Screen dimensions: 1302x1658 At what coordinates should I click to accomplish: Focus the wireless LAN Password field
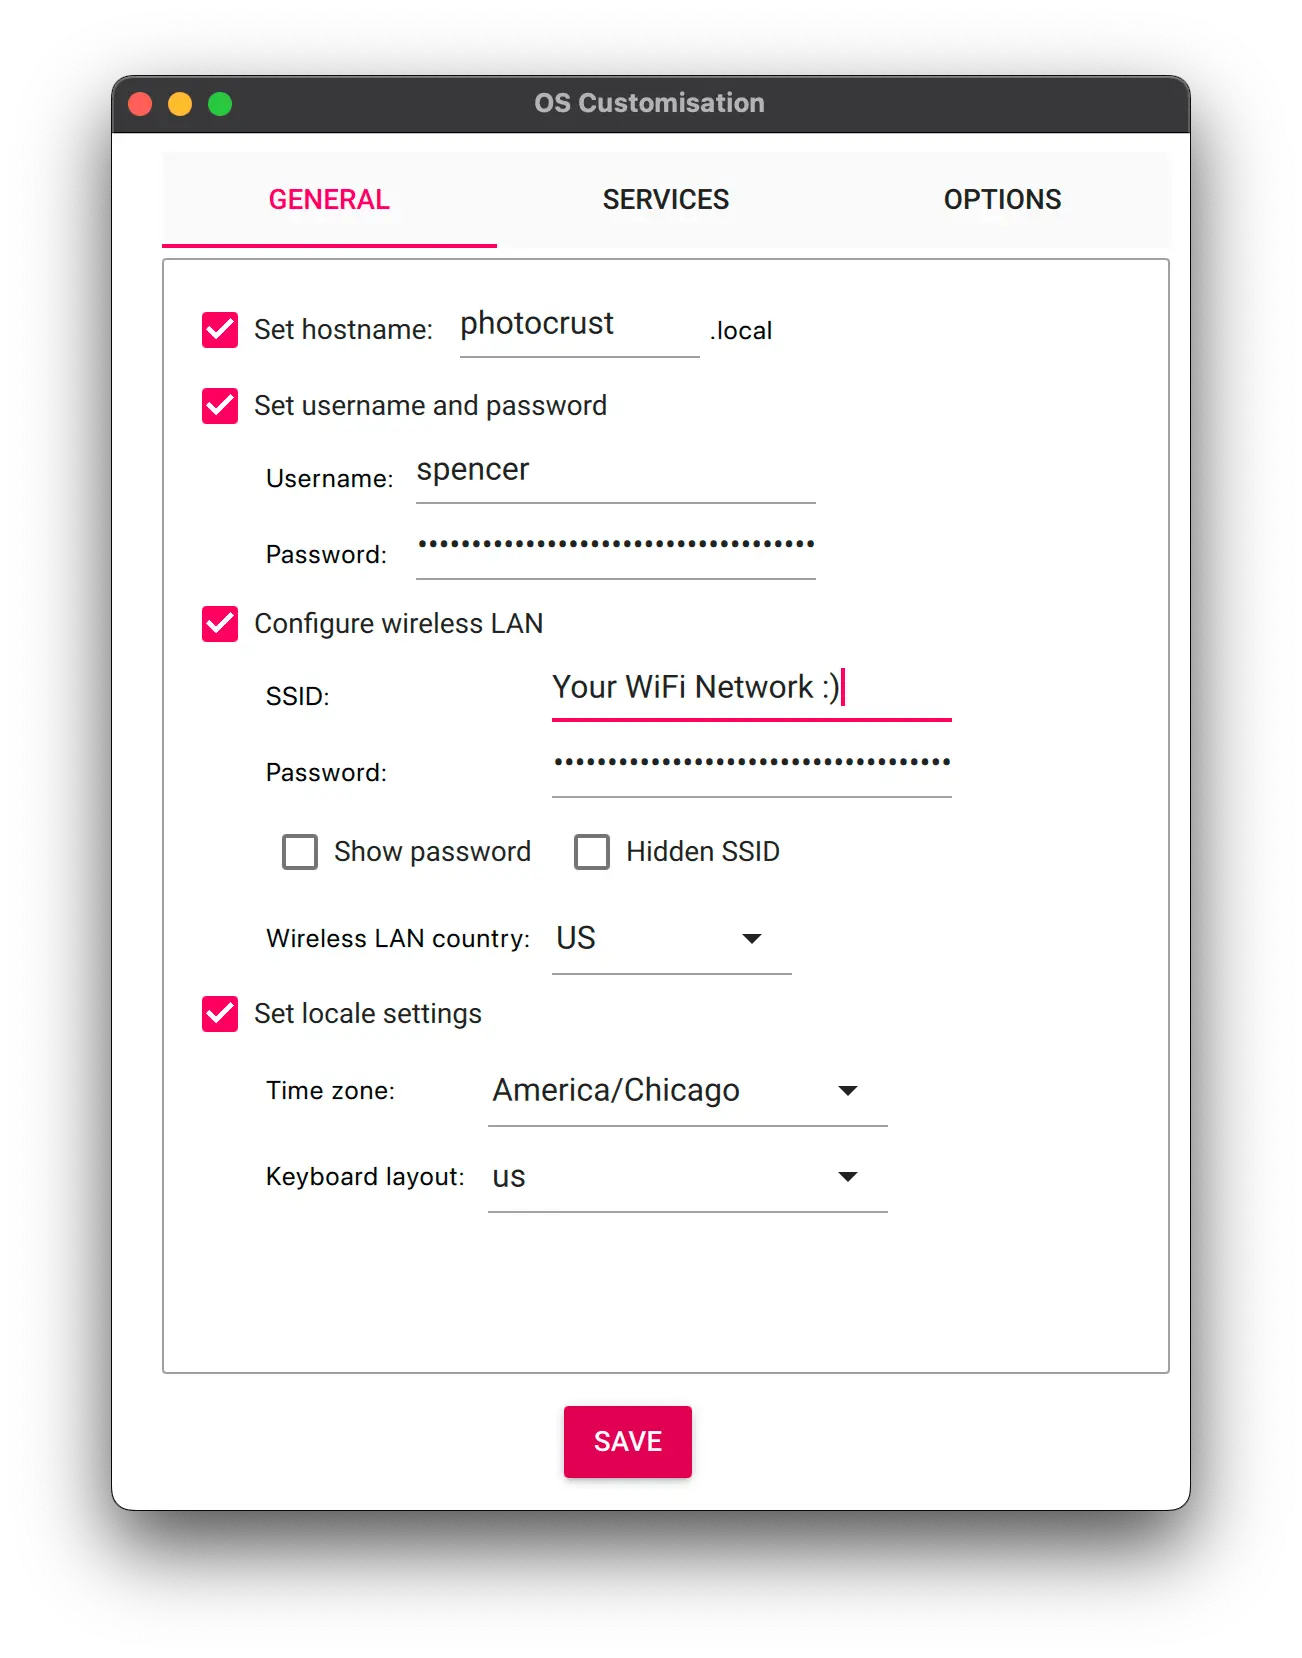(751, 764)
